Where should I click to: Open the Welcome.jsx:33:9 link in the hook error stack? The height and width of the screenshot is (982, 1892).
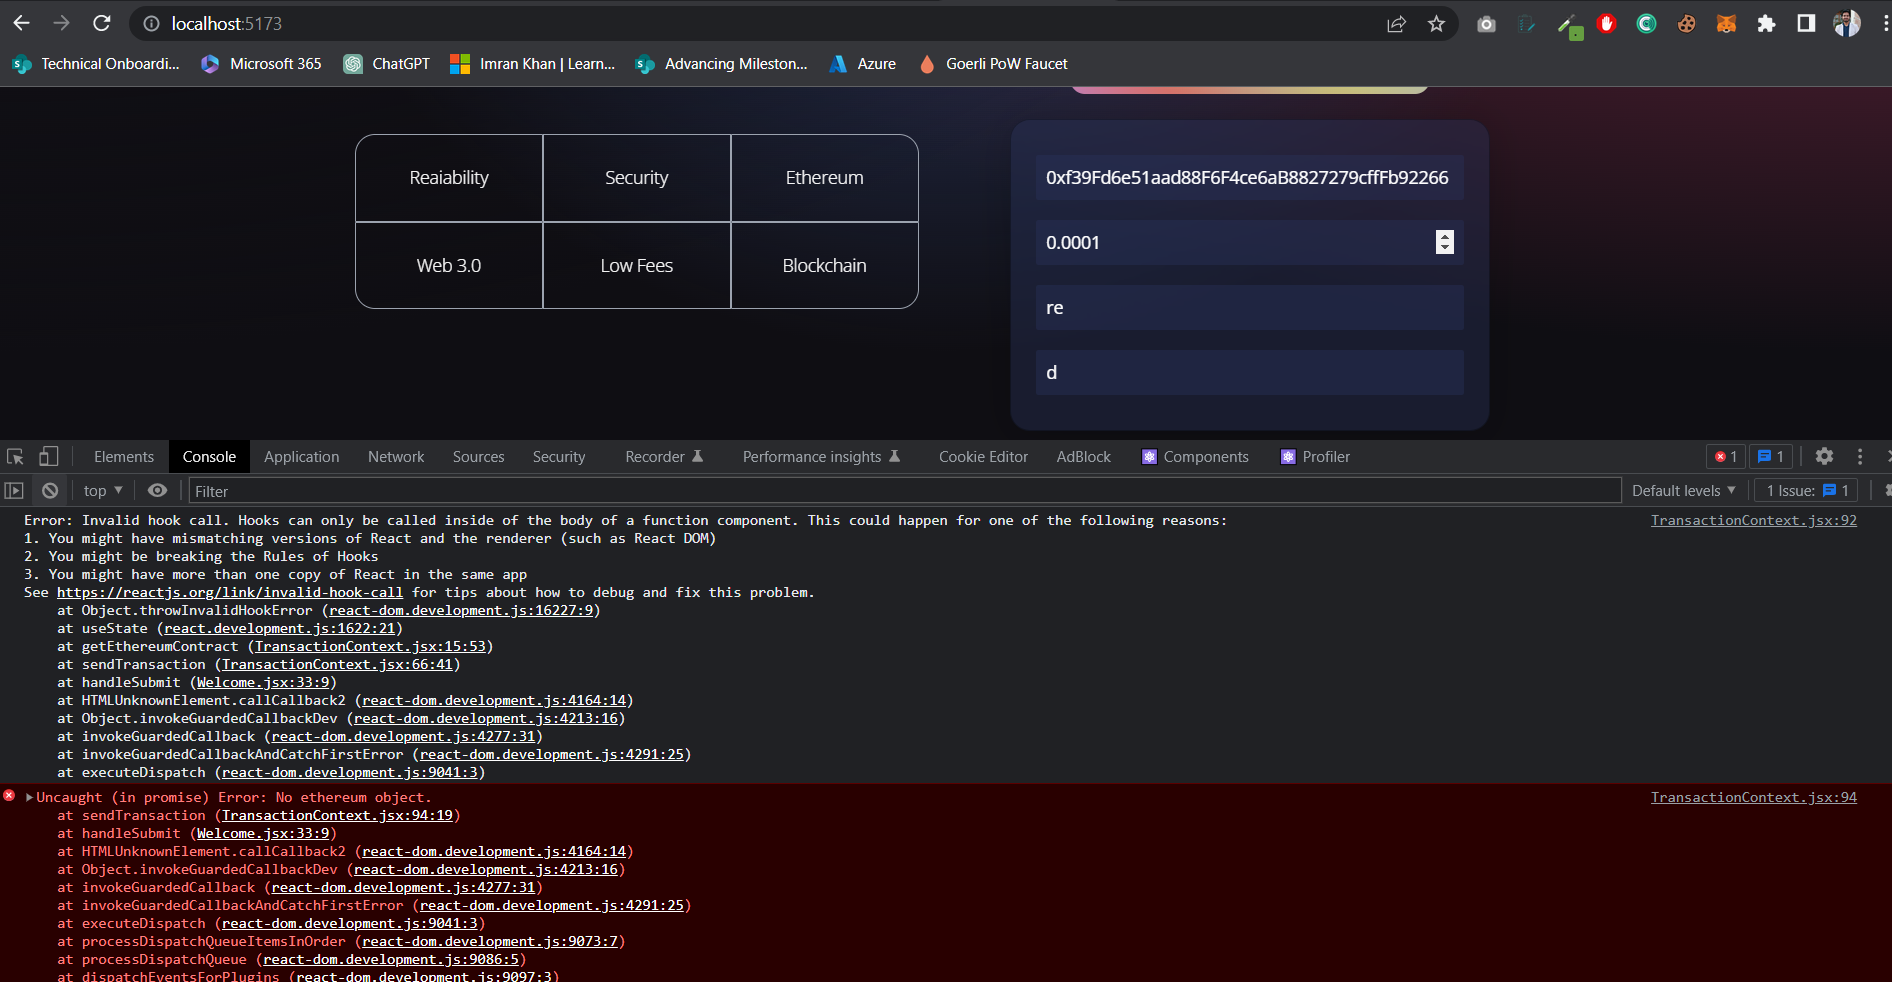(x=263, y=683)
